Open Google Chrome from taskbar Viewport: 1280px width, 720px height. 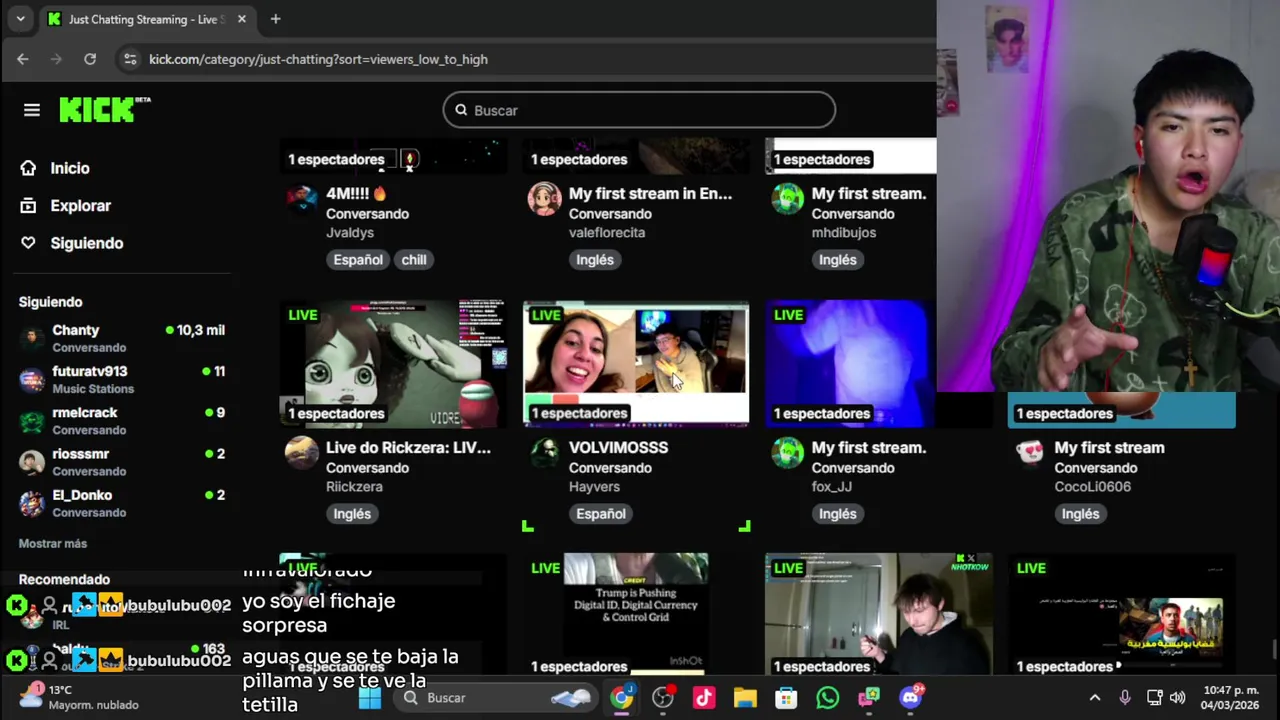click(622, 697)
